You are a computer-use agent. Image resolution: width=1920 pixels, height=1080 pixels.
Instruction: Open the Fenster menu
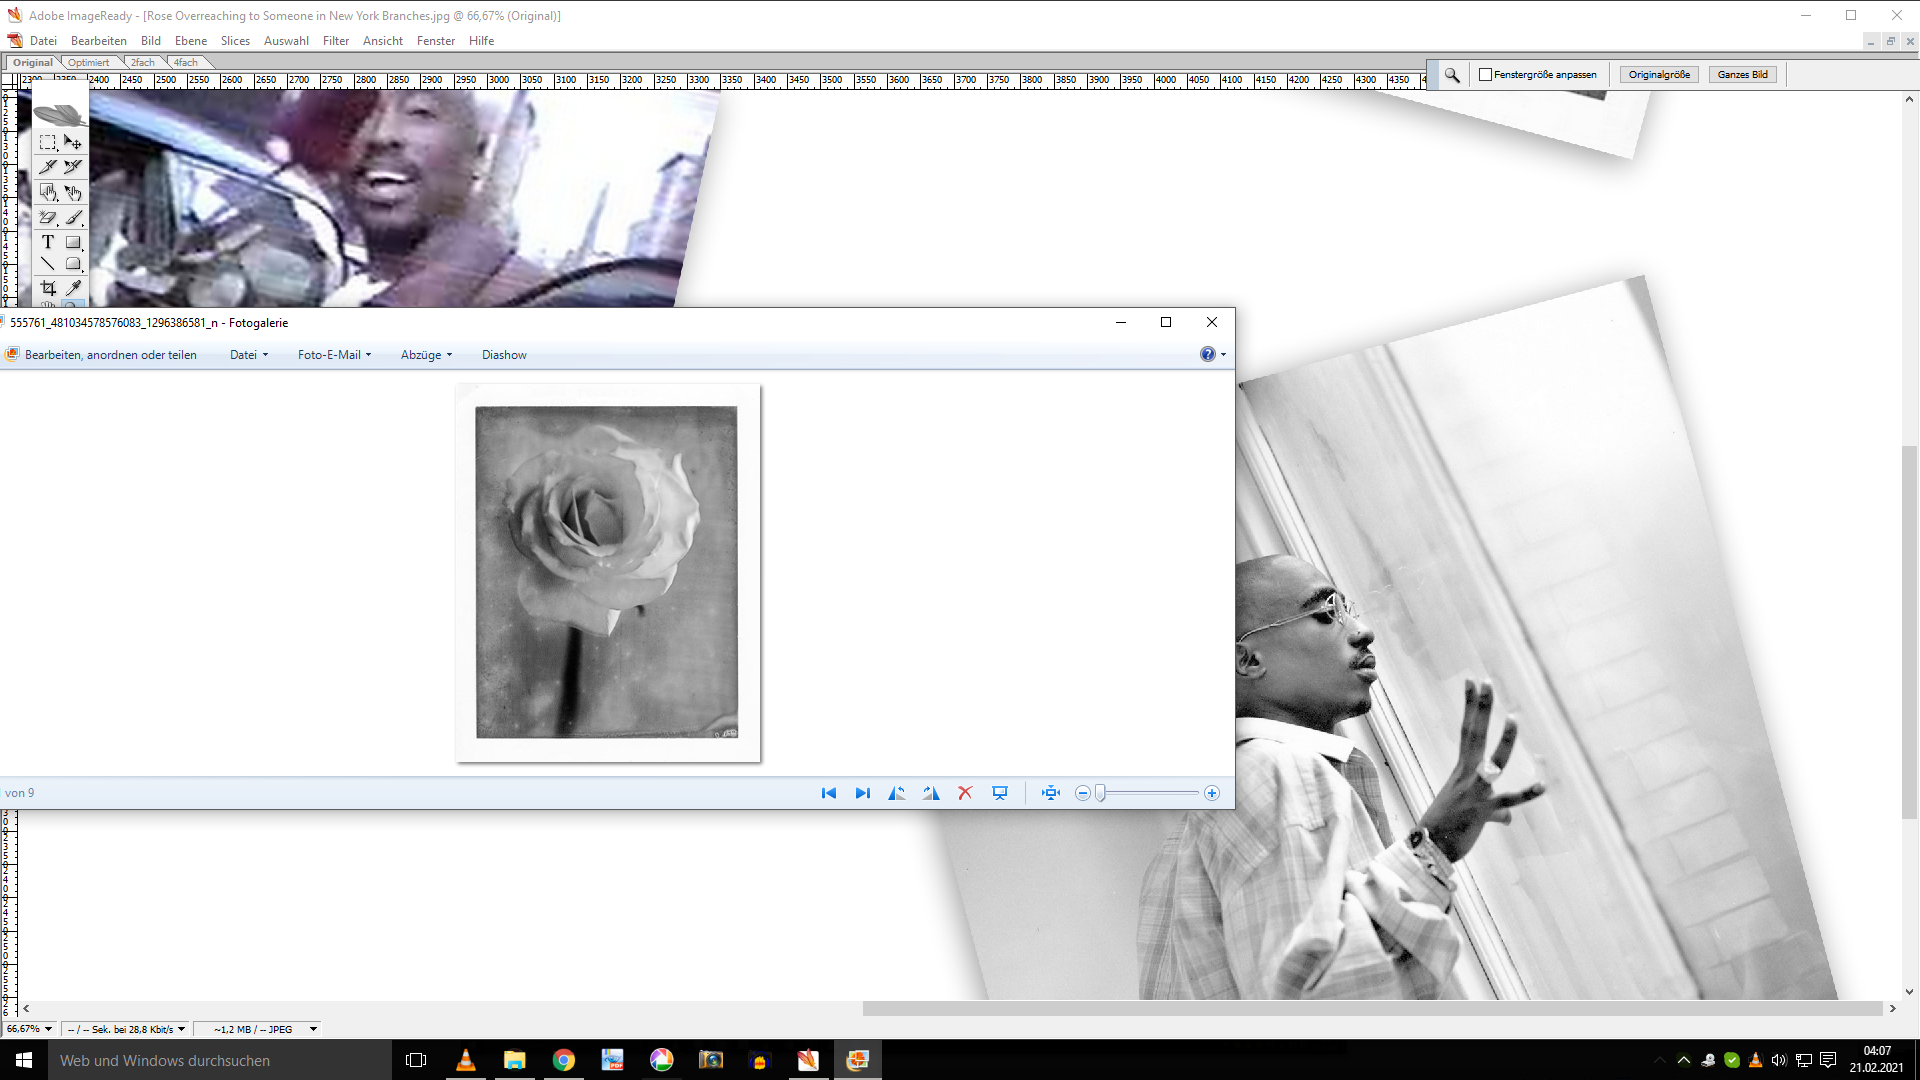tap(436, 41)
